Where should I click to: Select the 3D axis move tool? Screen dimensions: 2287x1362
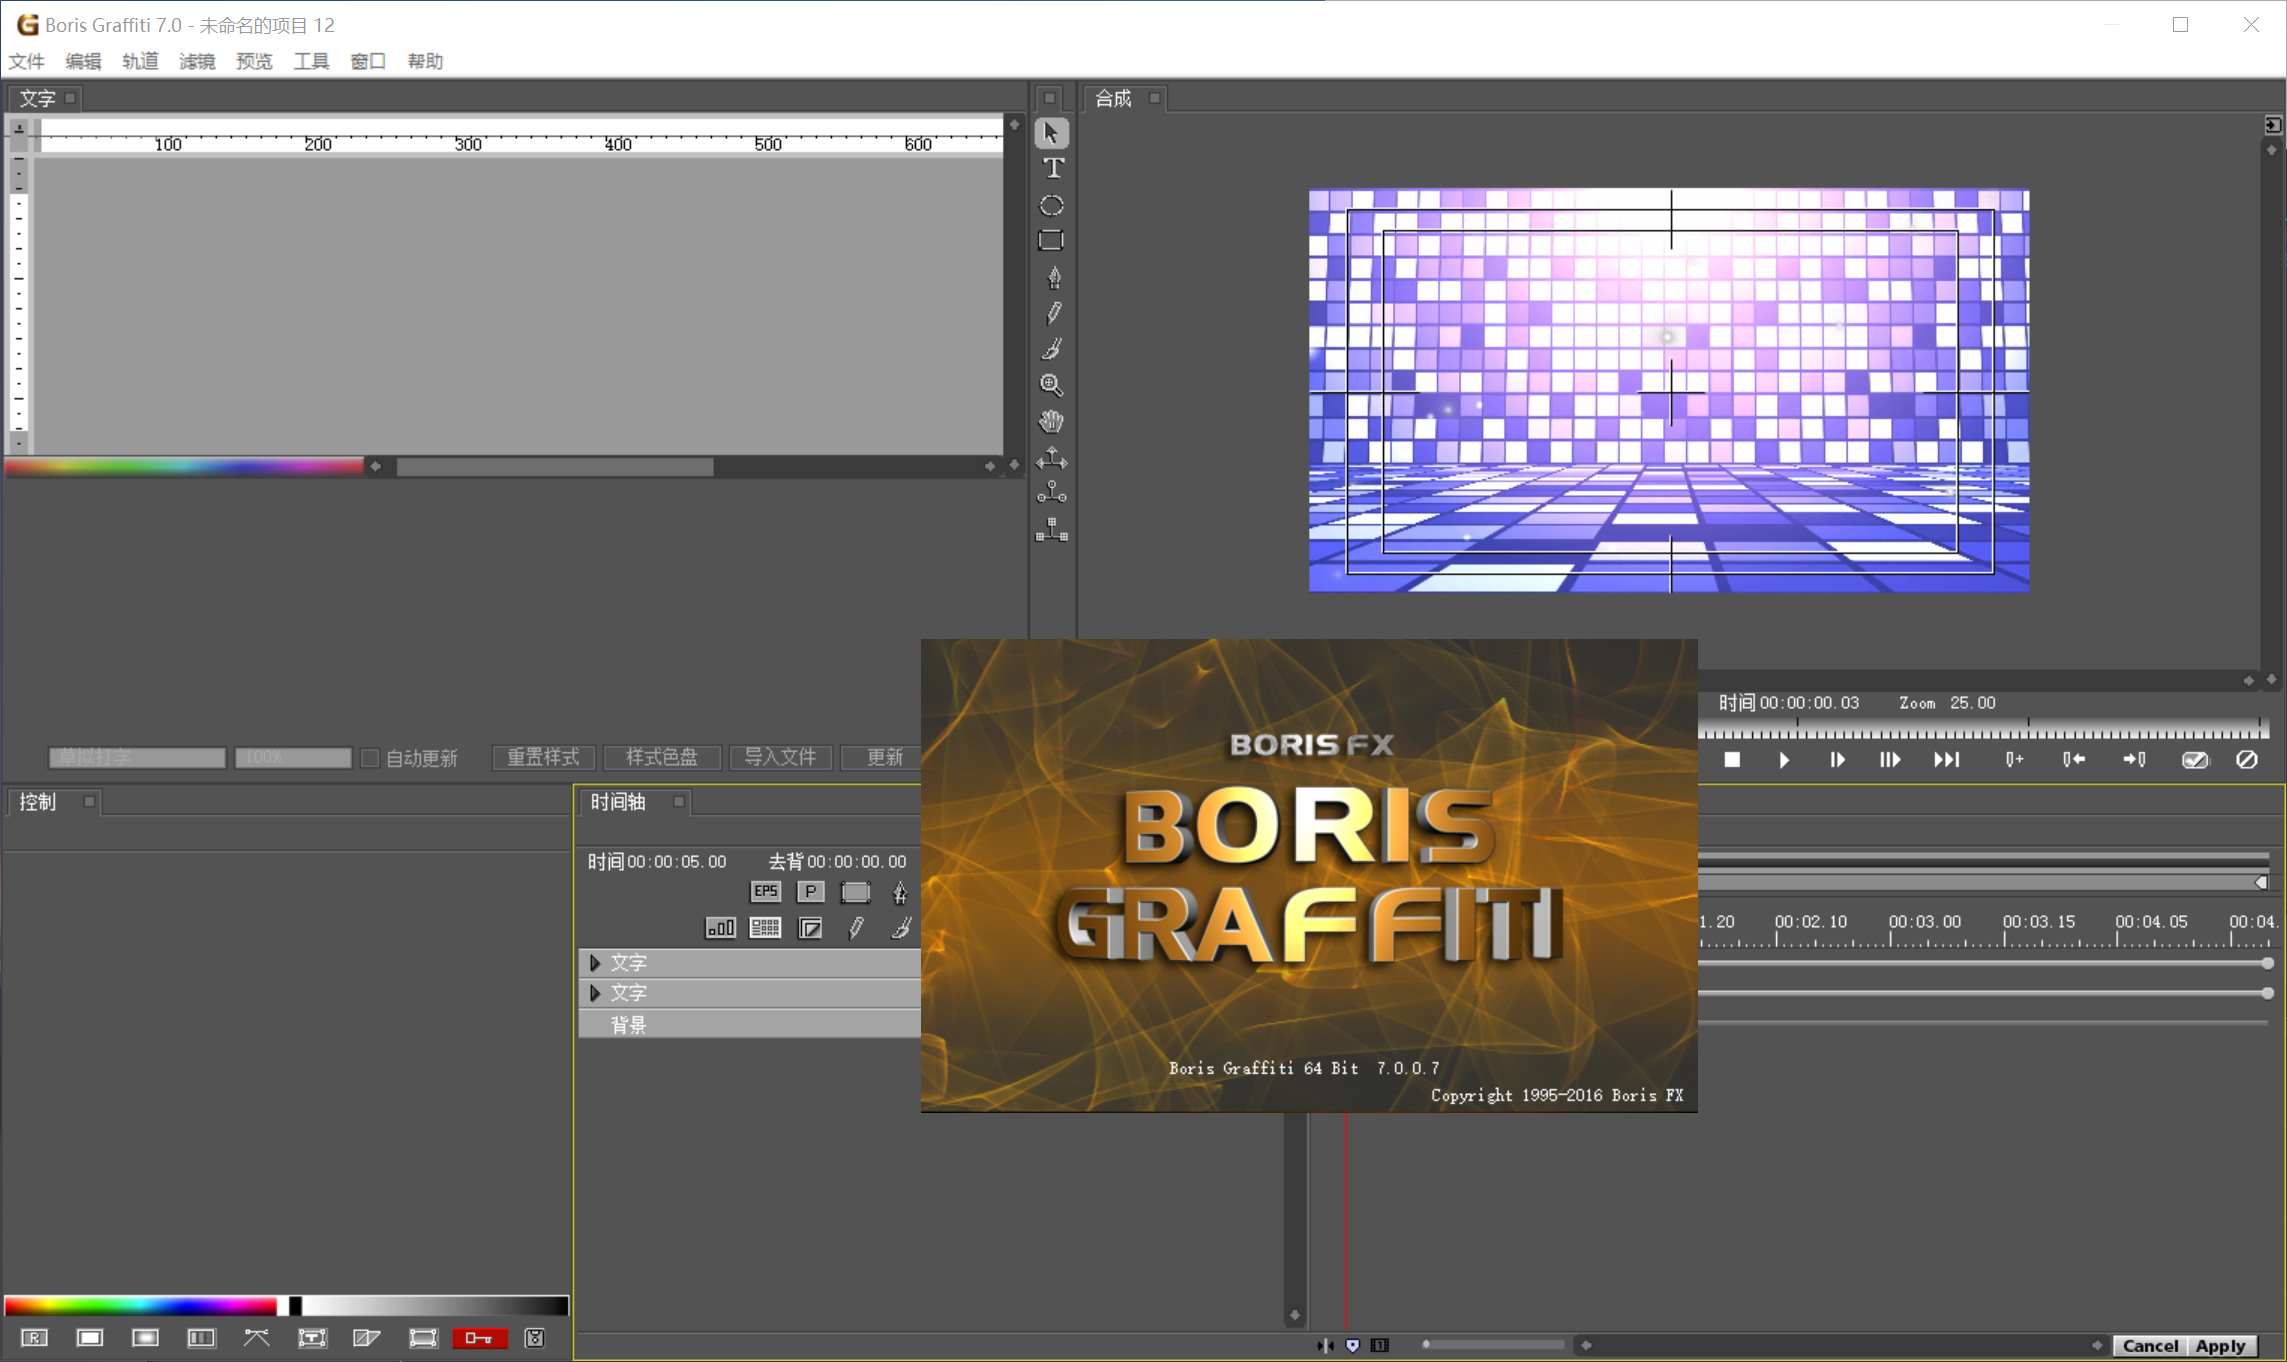[1051, 458]
